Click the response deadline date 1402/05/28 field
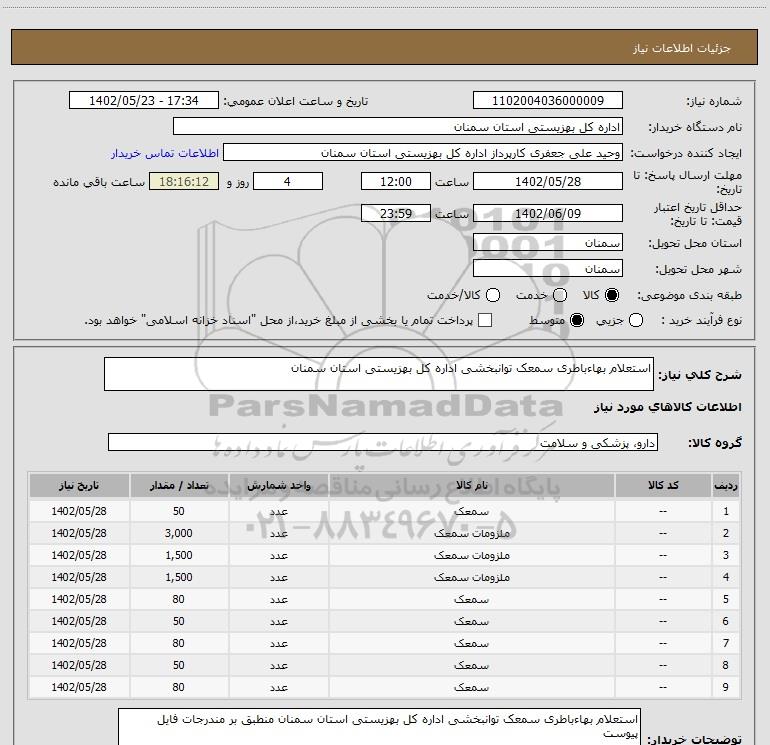770x745 pixels. point(548,181)
